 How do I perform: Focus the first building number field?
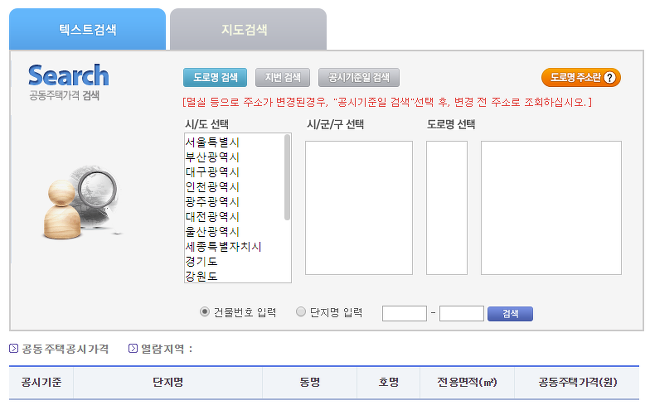click(404, 313)
